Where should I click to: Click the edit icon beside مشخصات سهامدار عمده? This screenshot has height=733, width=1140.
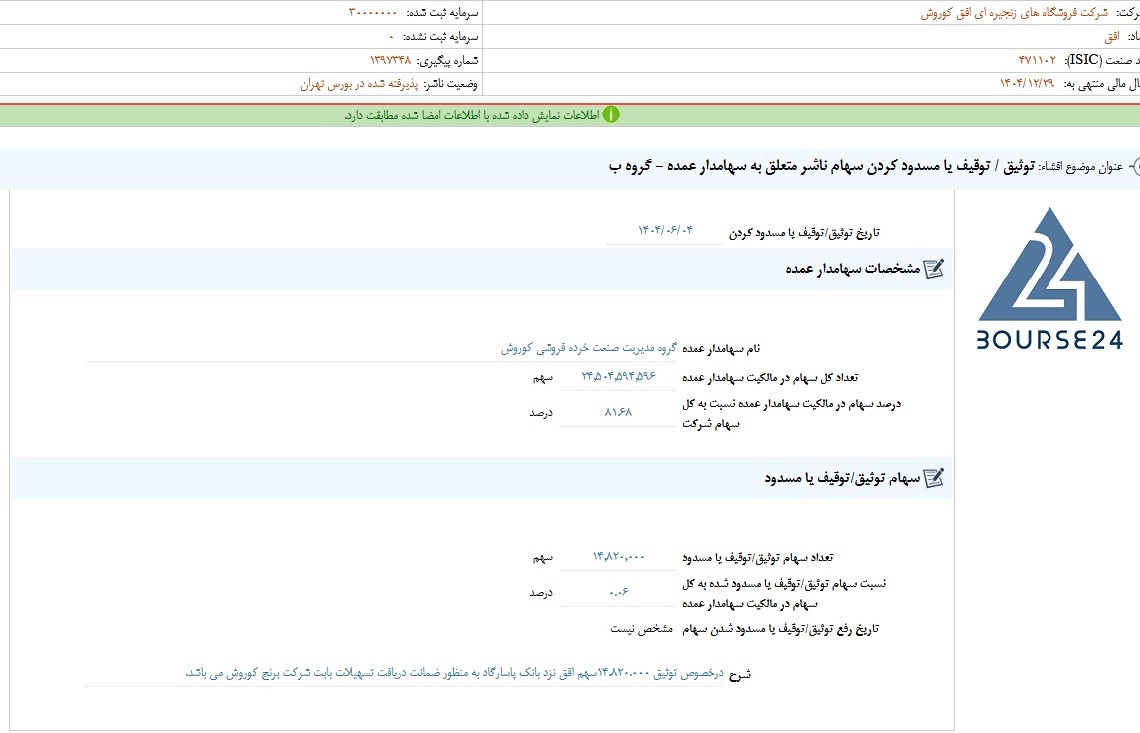pyautogui.click(x=934, y=269)
